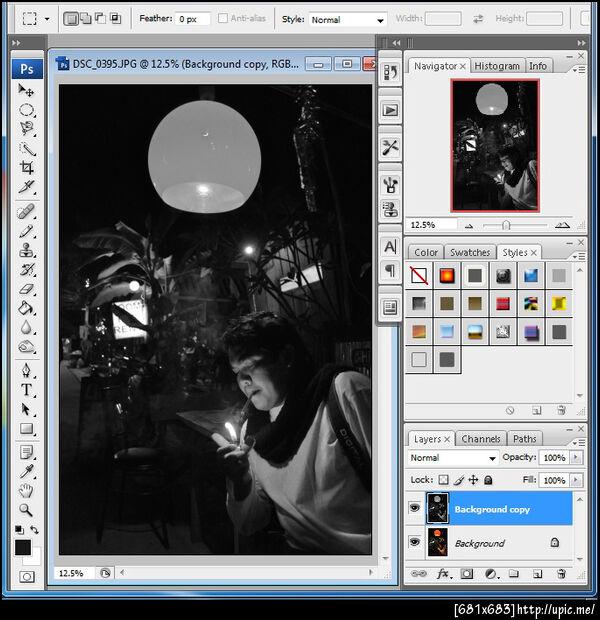The image size is (600, 620).
Task: Open the Histogram tab
Action: (497, 66)
